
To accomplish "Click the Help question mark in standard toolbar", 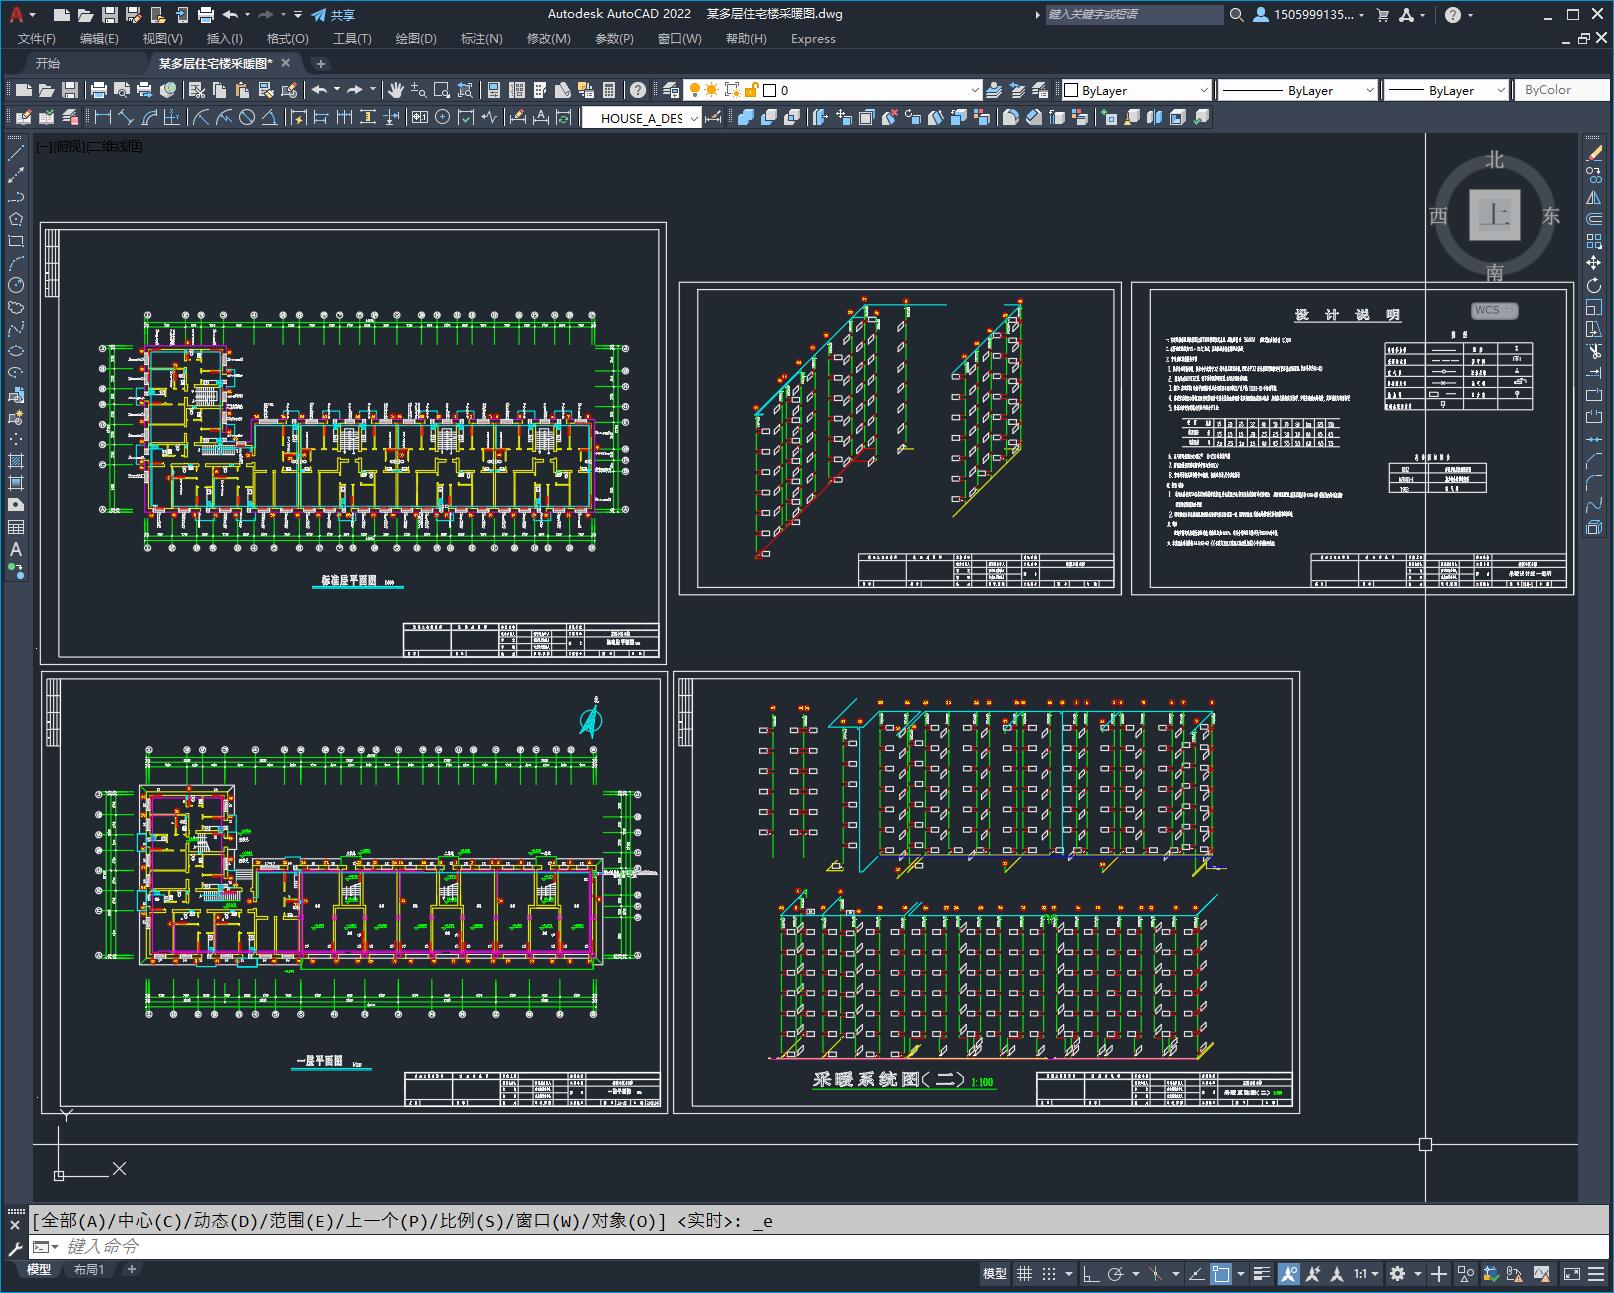I will pos(638,90).
